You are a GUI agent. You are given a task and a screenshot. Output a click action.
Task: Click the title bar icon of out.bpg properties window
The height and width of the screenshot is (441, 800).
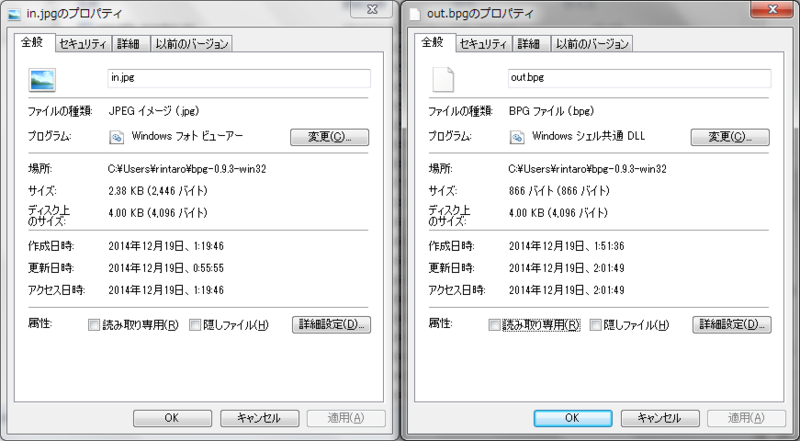point(415,14)
